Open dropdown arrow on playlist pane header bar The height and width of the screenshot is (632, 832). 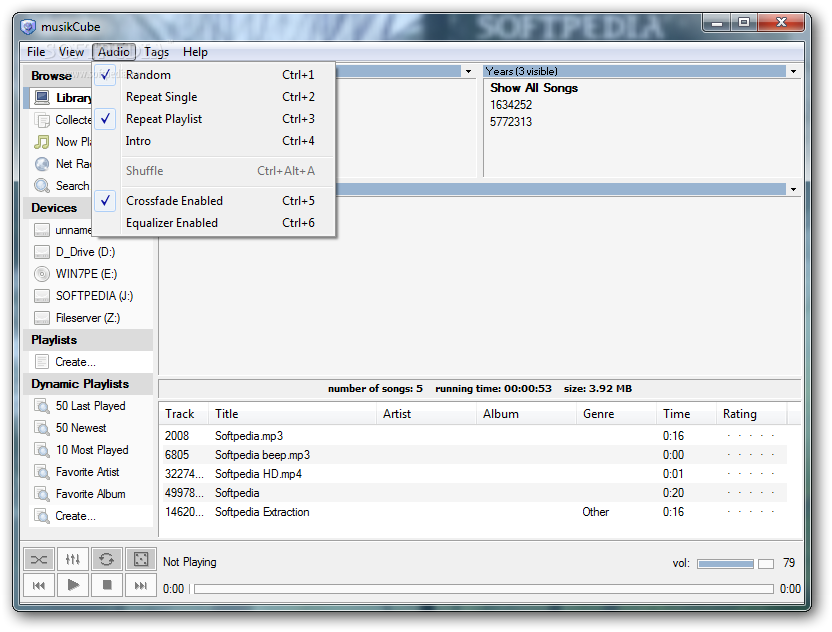(793, 189)
